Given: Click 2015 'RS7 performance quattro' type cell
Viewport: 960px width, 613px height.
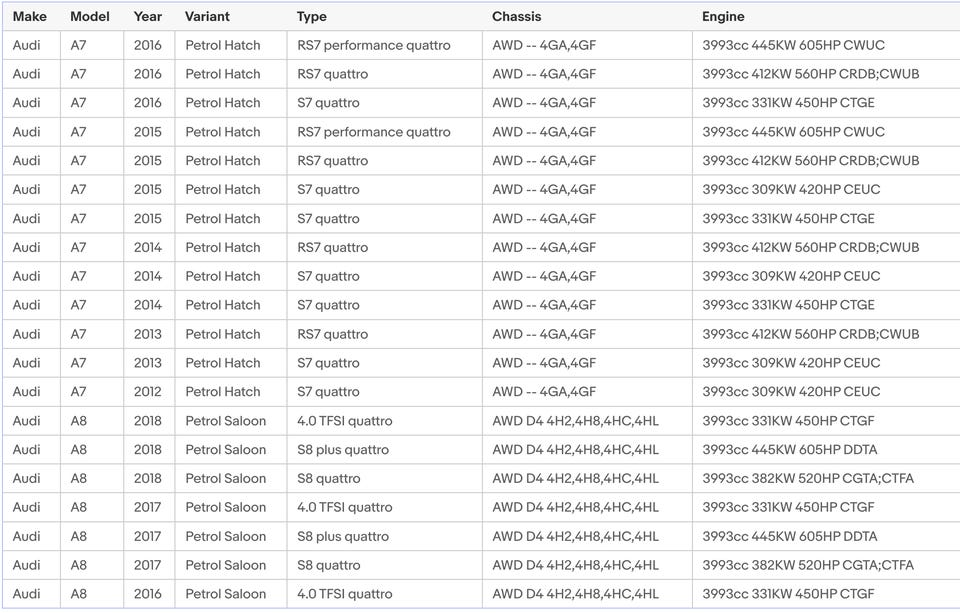Looking at the screenshot, I should (x=373, y=132).
